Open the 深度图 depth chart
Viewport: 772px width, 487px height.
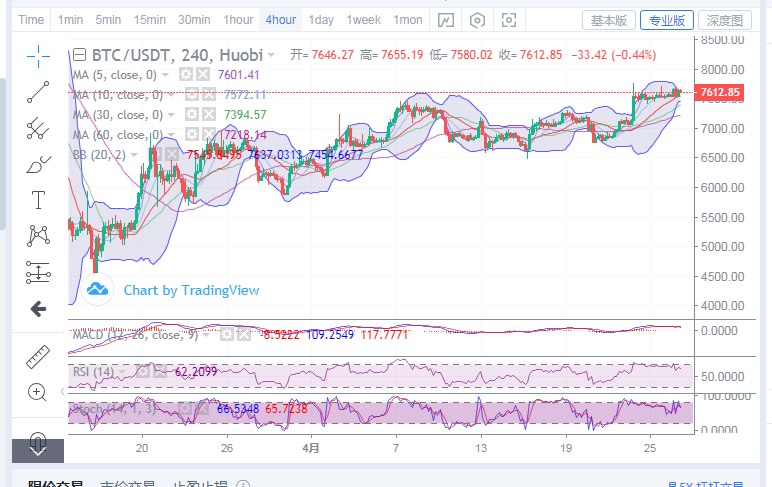tap(725, 20)
